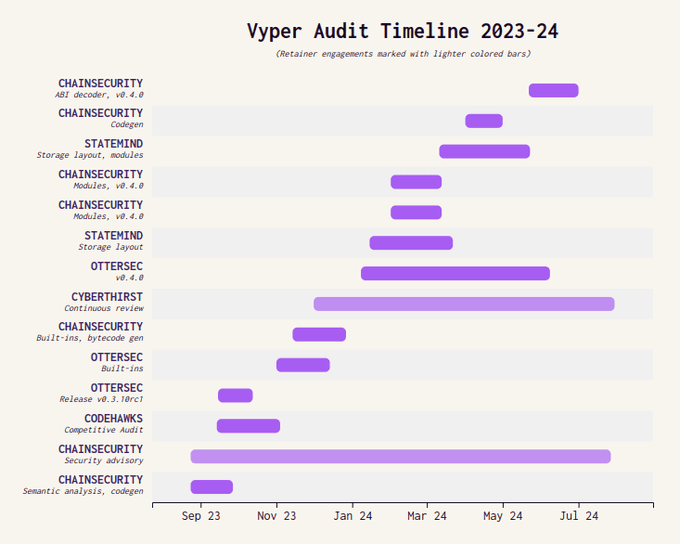Select the ChainSecurity "Built-ins, bytecode gen" bar
This screenshot has width=680, height=544.
point(319,335)
